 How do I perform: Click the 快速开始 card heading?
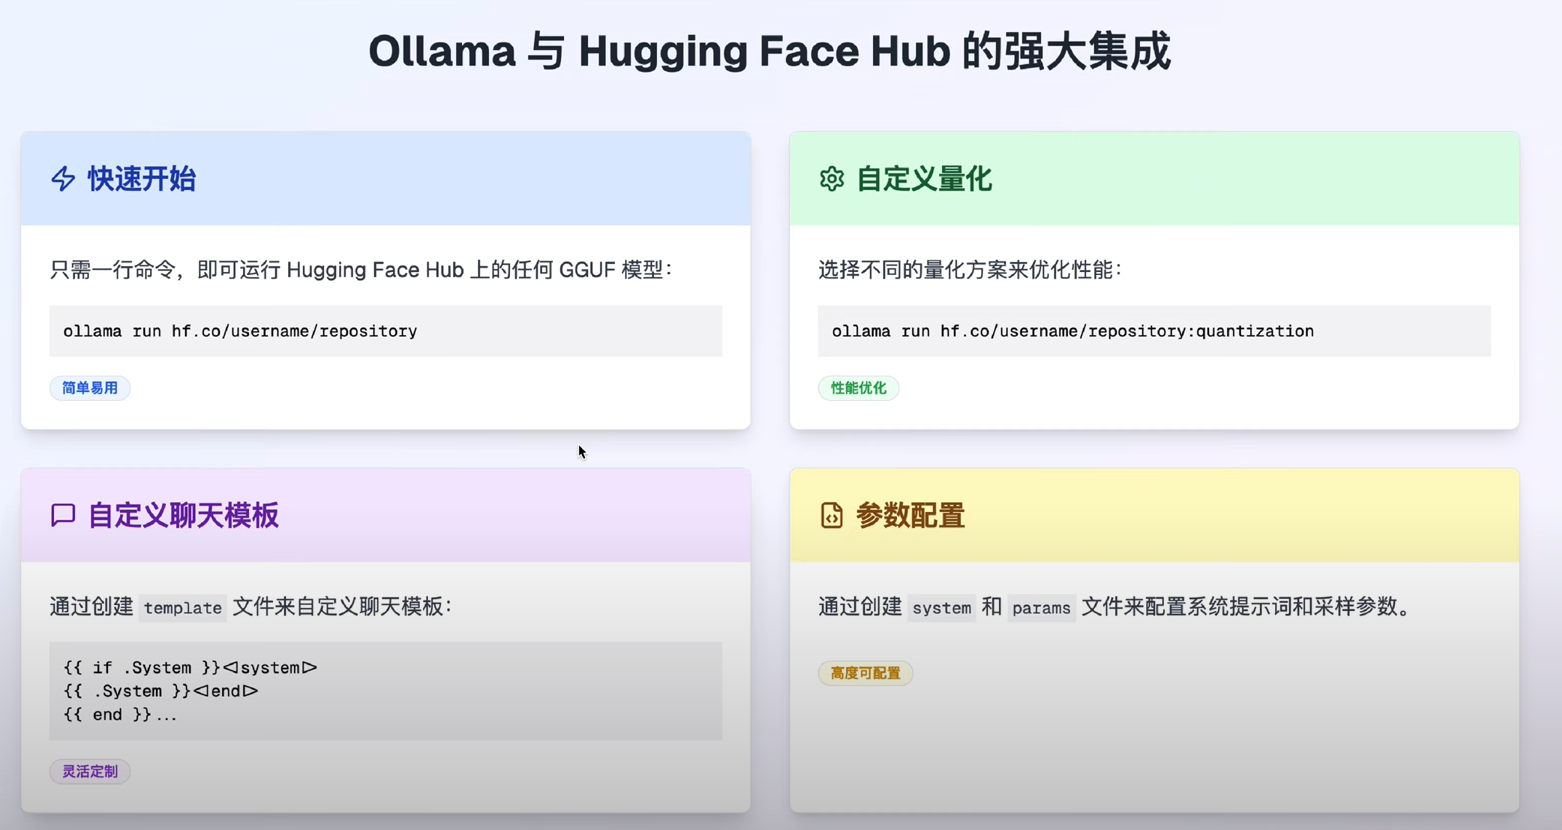coord(142,179)
